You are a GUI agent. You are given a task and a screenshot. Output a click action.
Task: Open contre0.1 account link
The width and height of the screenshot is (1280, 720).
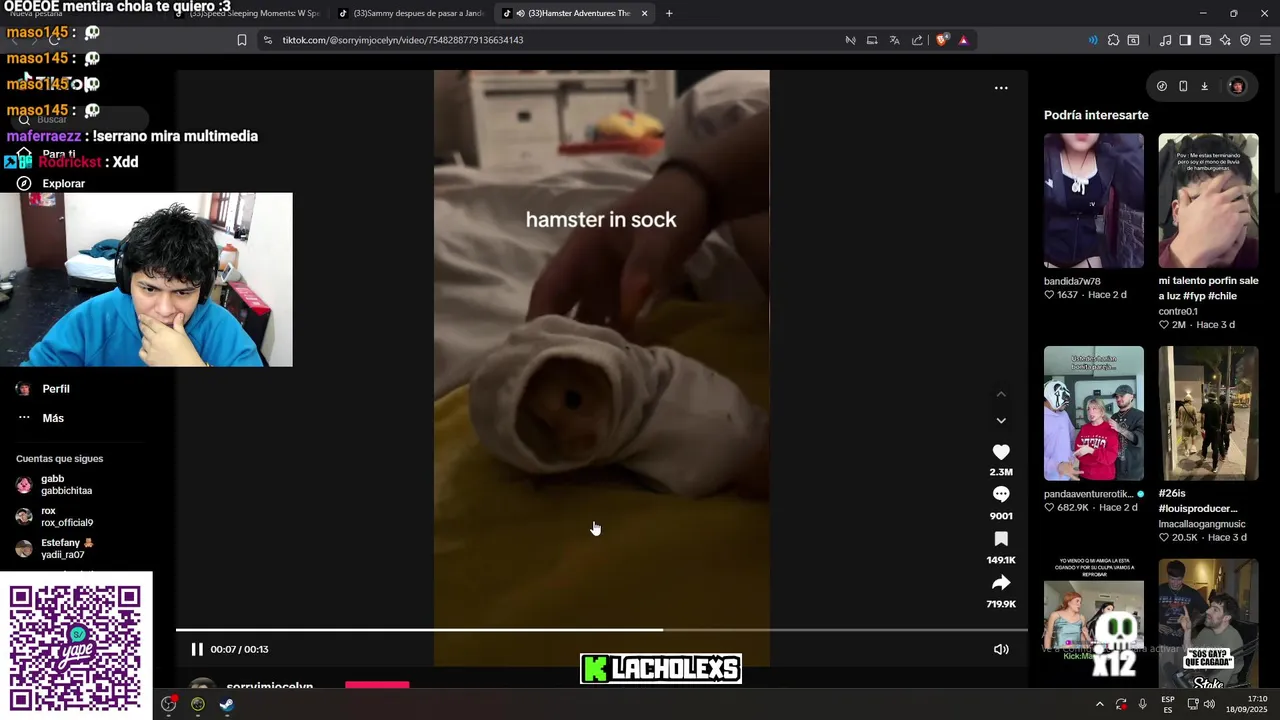click(x=1178, y=311)
